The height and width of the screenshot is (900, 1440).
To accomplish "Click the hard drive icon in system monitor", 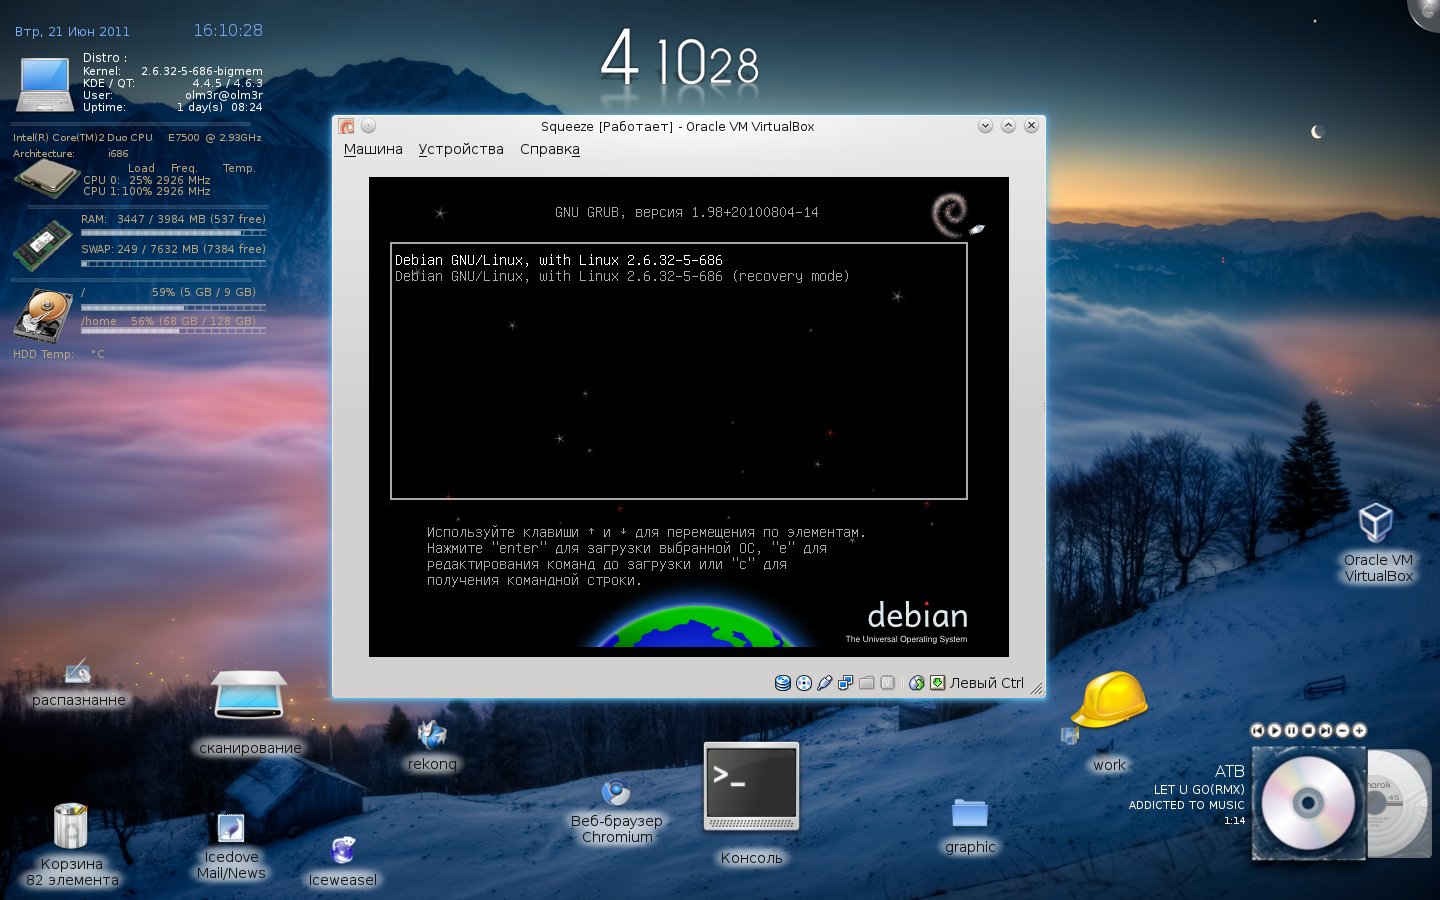I will tap(43, 315).
